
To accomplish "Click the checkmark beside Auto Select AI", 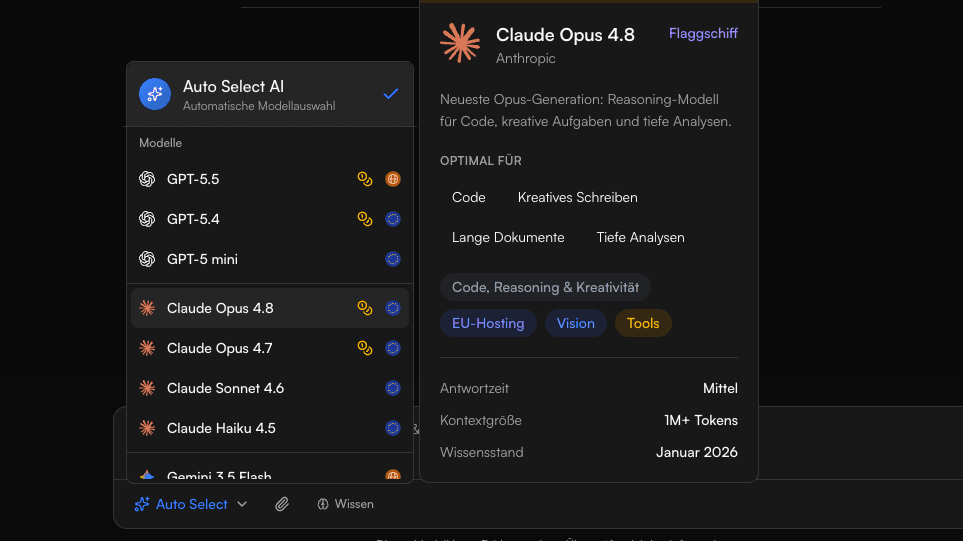I will pyautogui.click(x=391, y=94).
